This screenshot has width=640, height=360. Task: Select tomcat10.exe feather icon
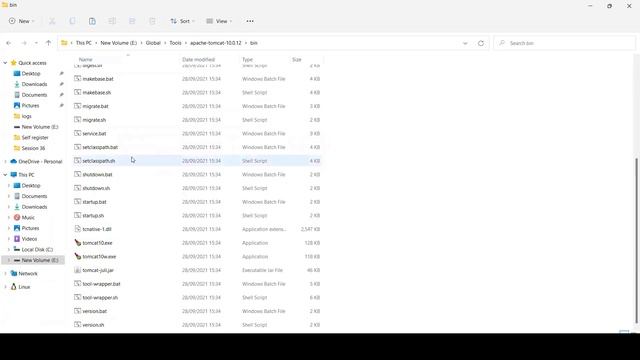tap(78, 243)
